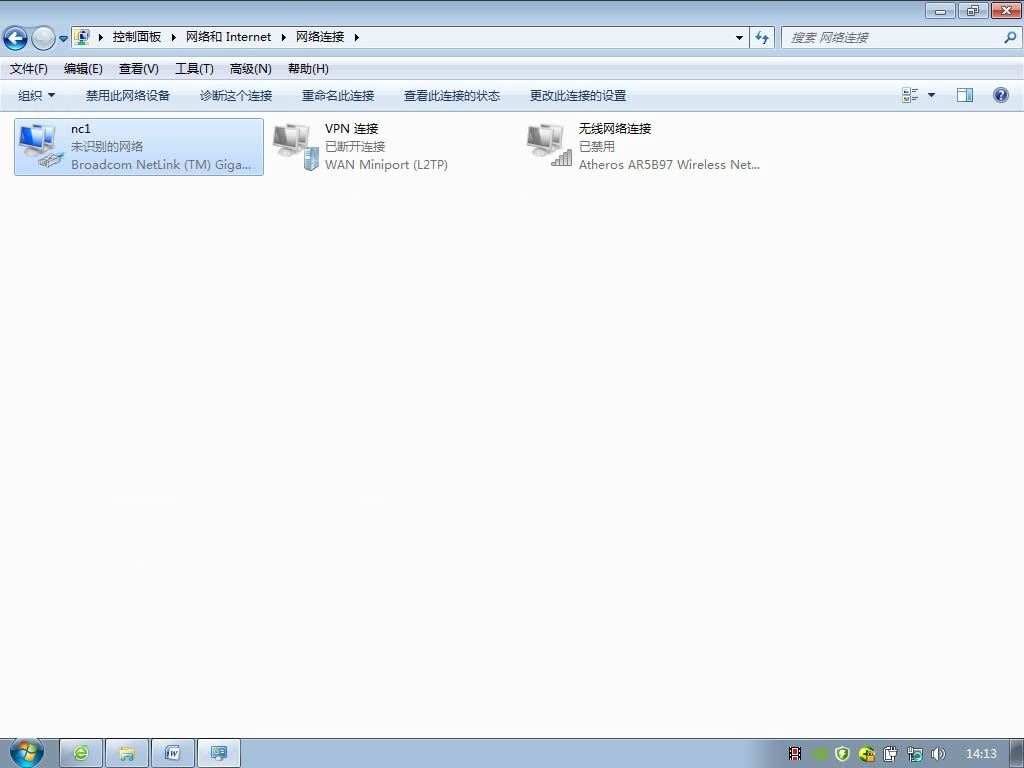This screenshot has height=768, width=1024.
Task: Go to 网络和 Internet breadcrumb
Action: tap(229, 37)
